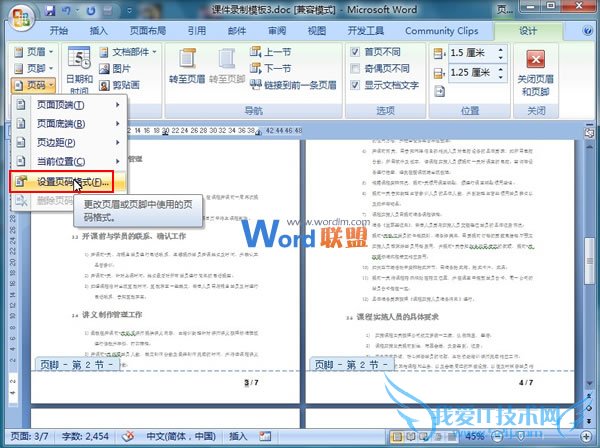Redo action in Quick Access Toolbar
This screenshot has width=600, height=448.
(91, 10)
